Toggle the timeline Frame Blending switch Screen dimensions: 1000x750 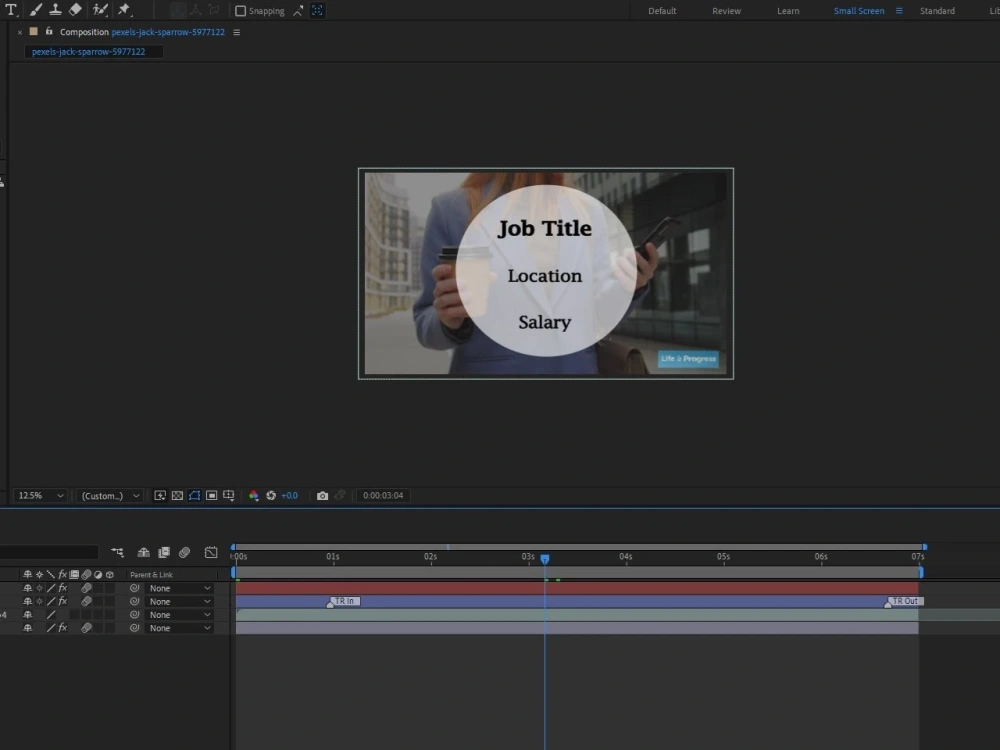(164, 552)
